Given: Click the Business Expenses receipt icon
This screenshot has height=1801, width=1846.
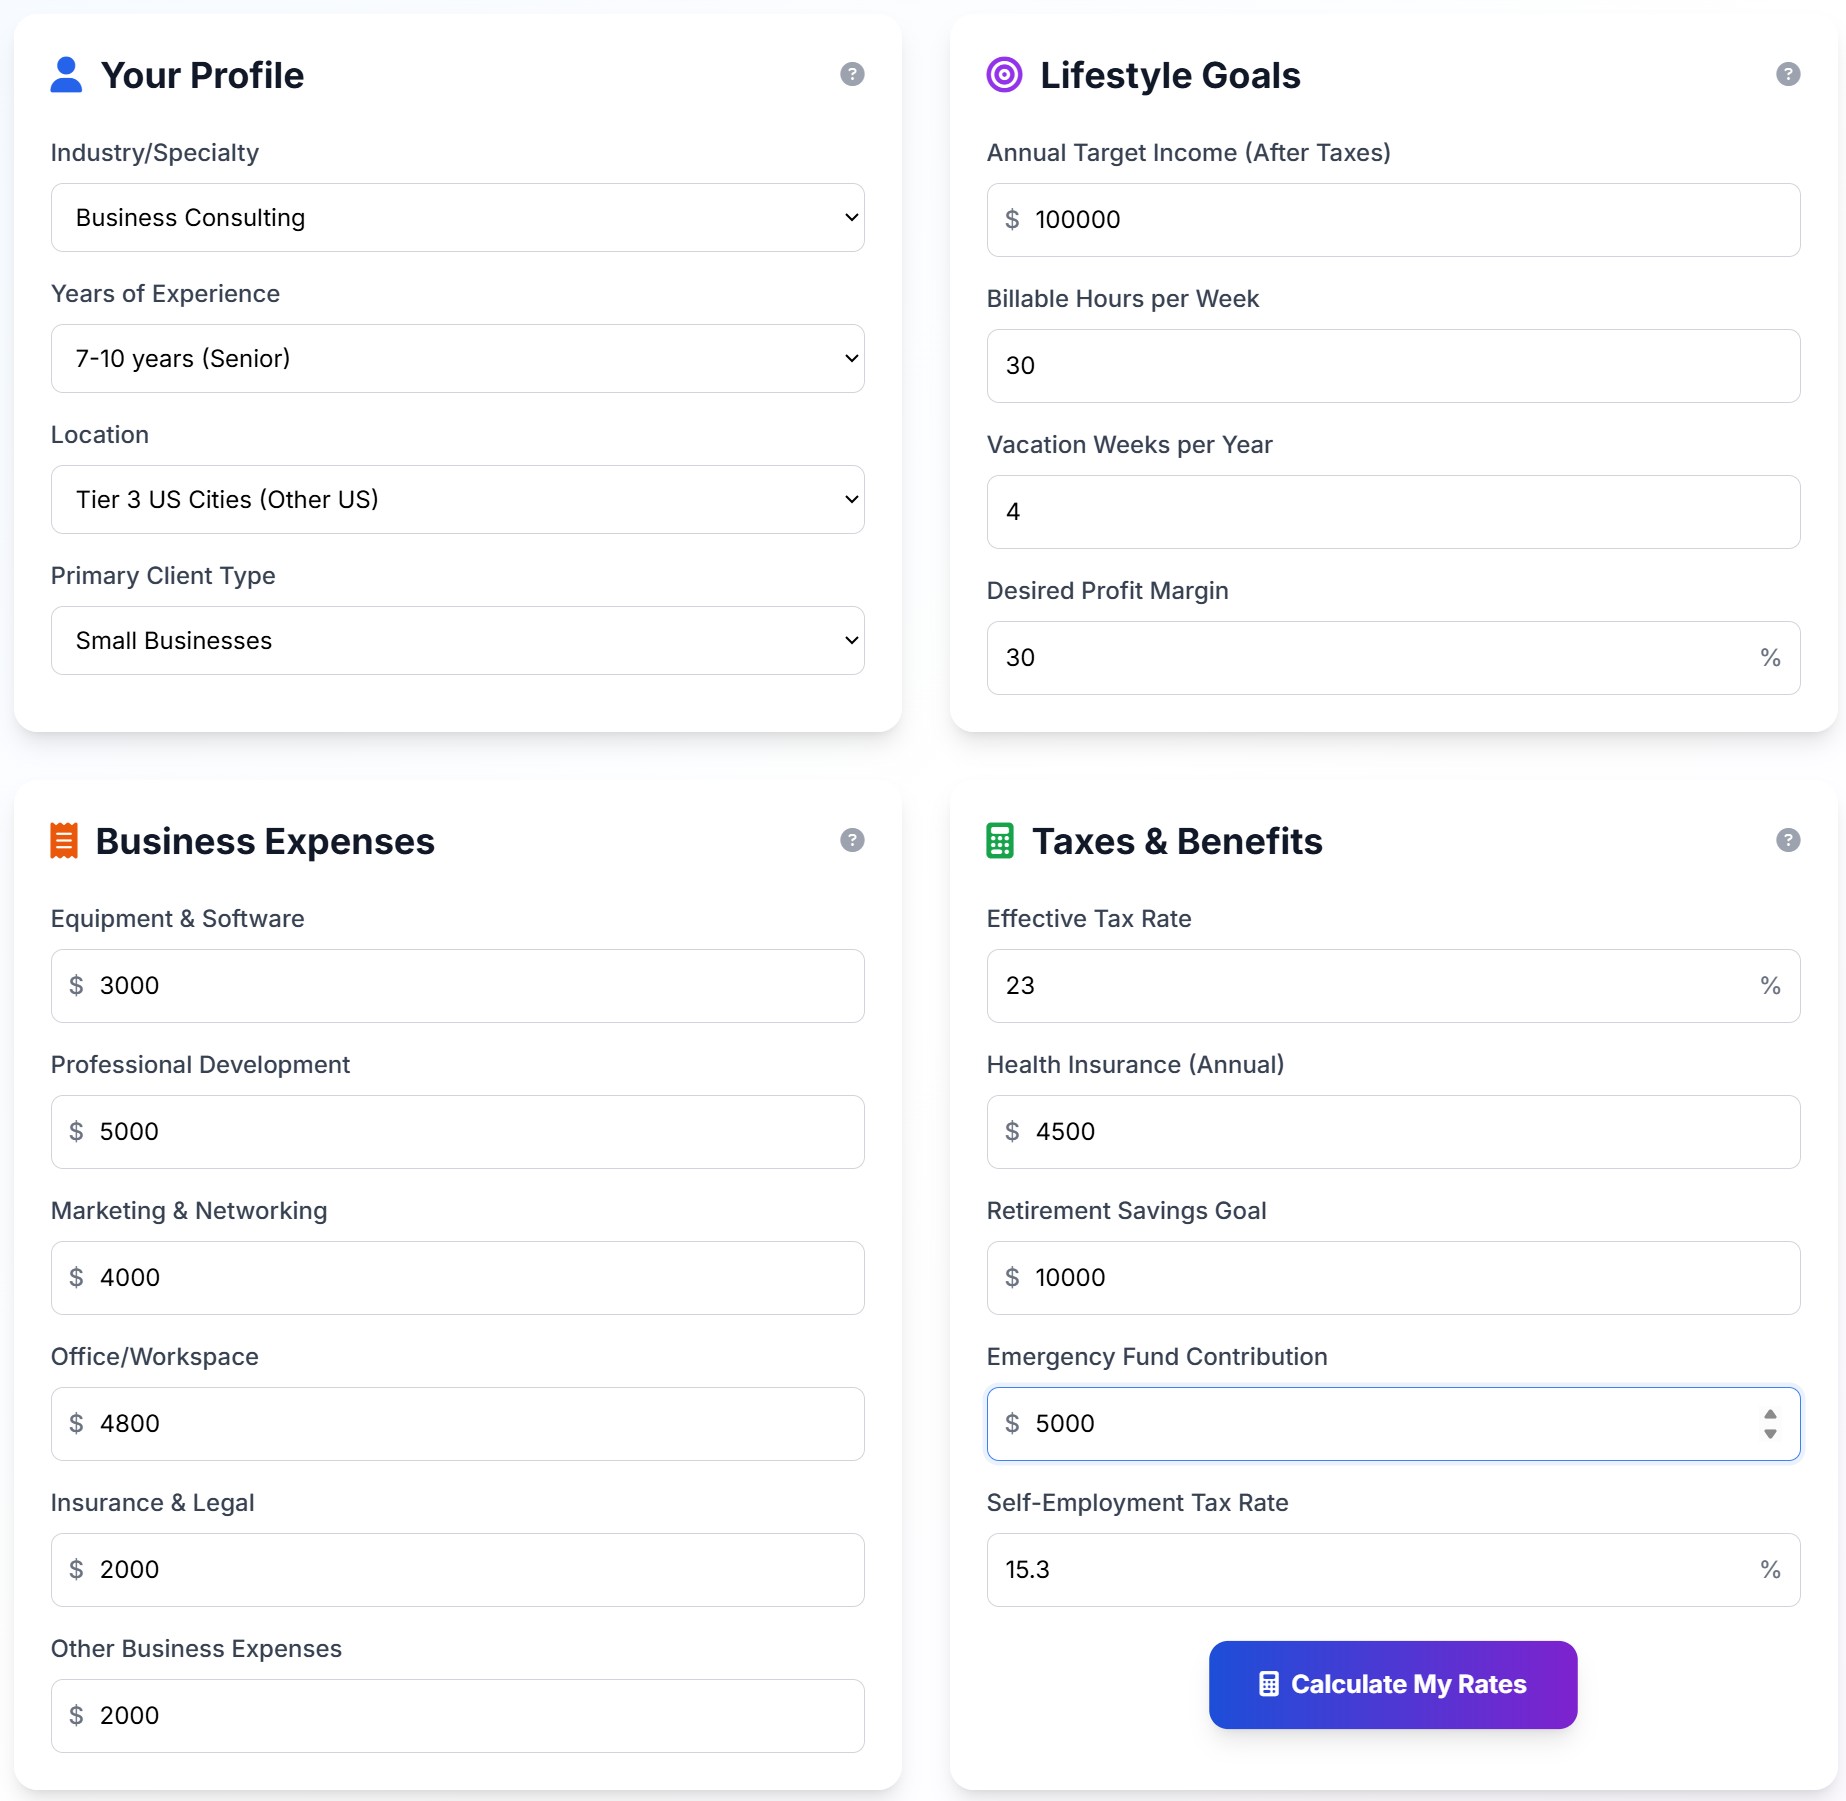Looking at the screenshot, I should point(65,840).
